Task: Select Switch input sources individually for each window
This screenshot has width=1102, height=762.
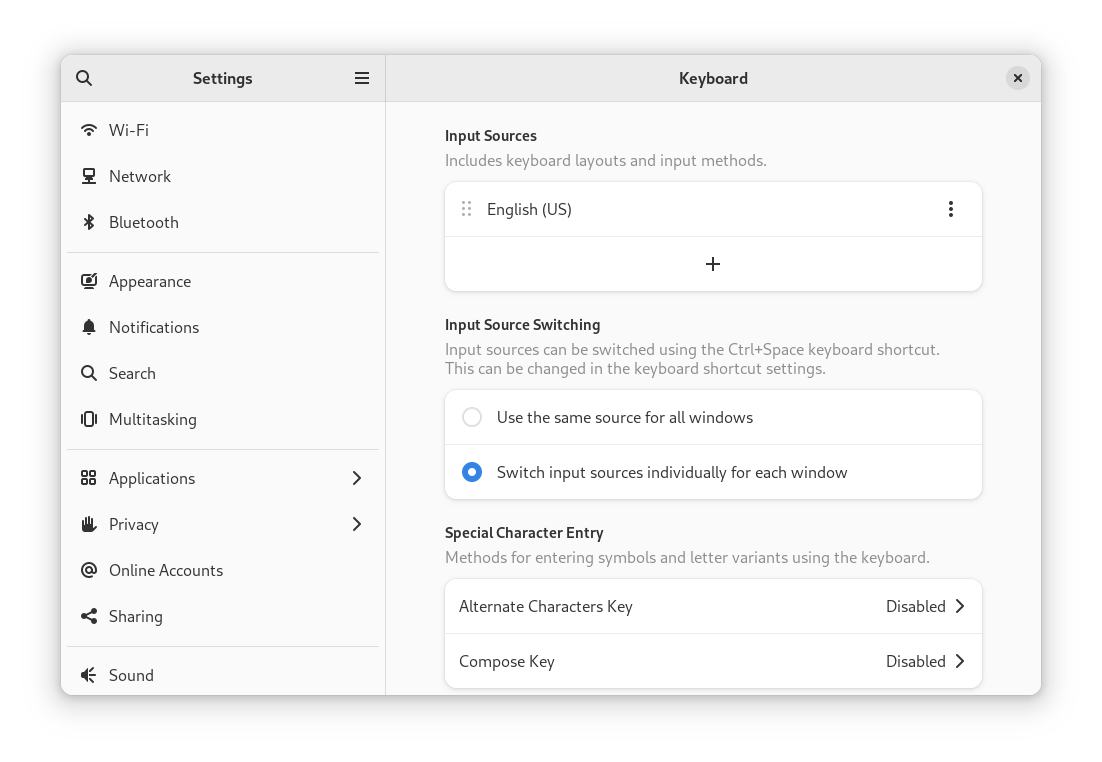Action: coord(472,472)
